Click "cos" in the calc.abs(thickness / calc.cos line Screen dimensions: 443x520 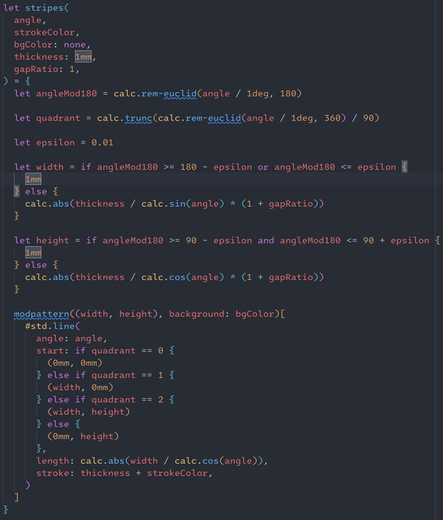click(177, 277)
